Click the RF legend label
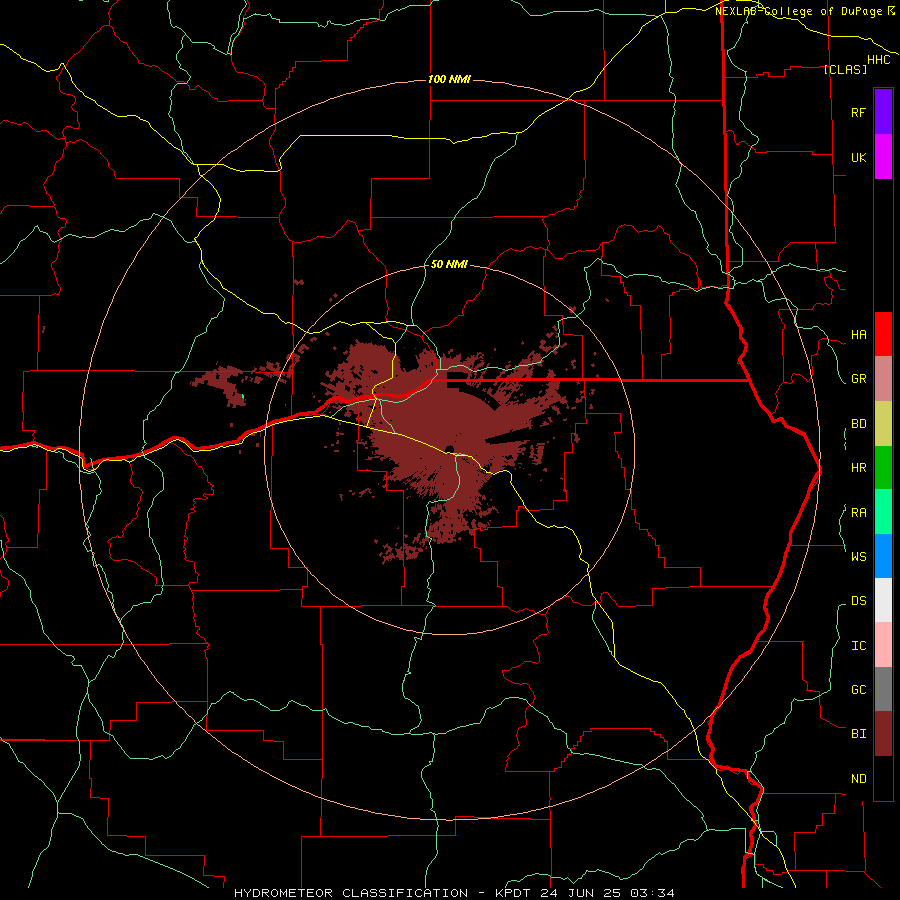Image resolution: width=900 pixels, height=900 pixels. [x=858, y=112]
